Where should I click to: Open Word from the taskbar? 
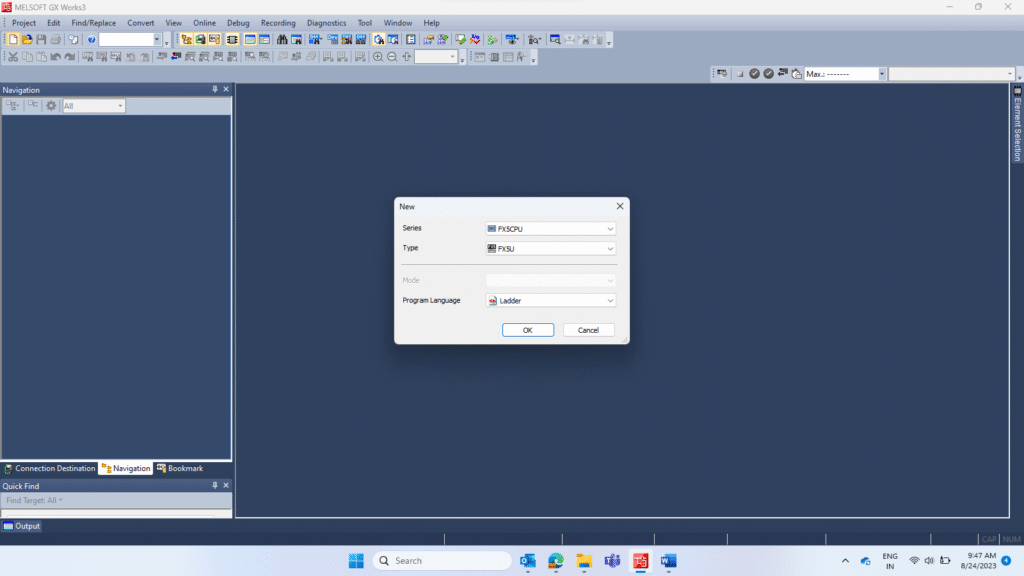668,560
